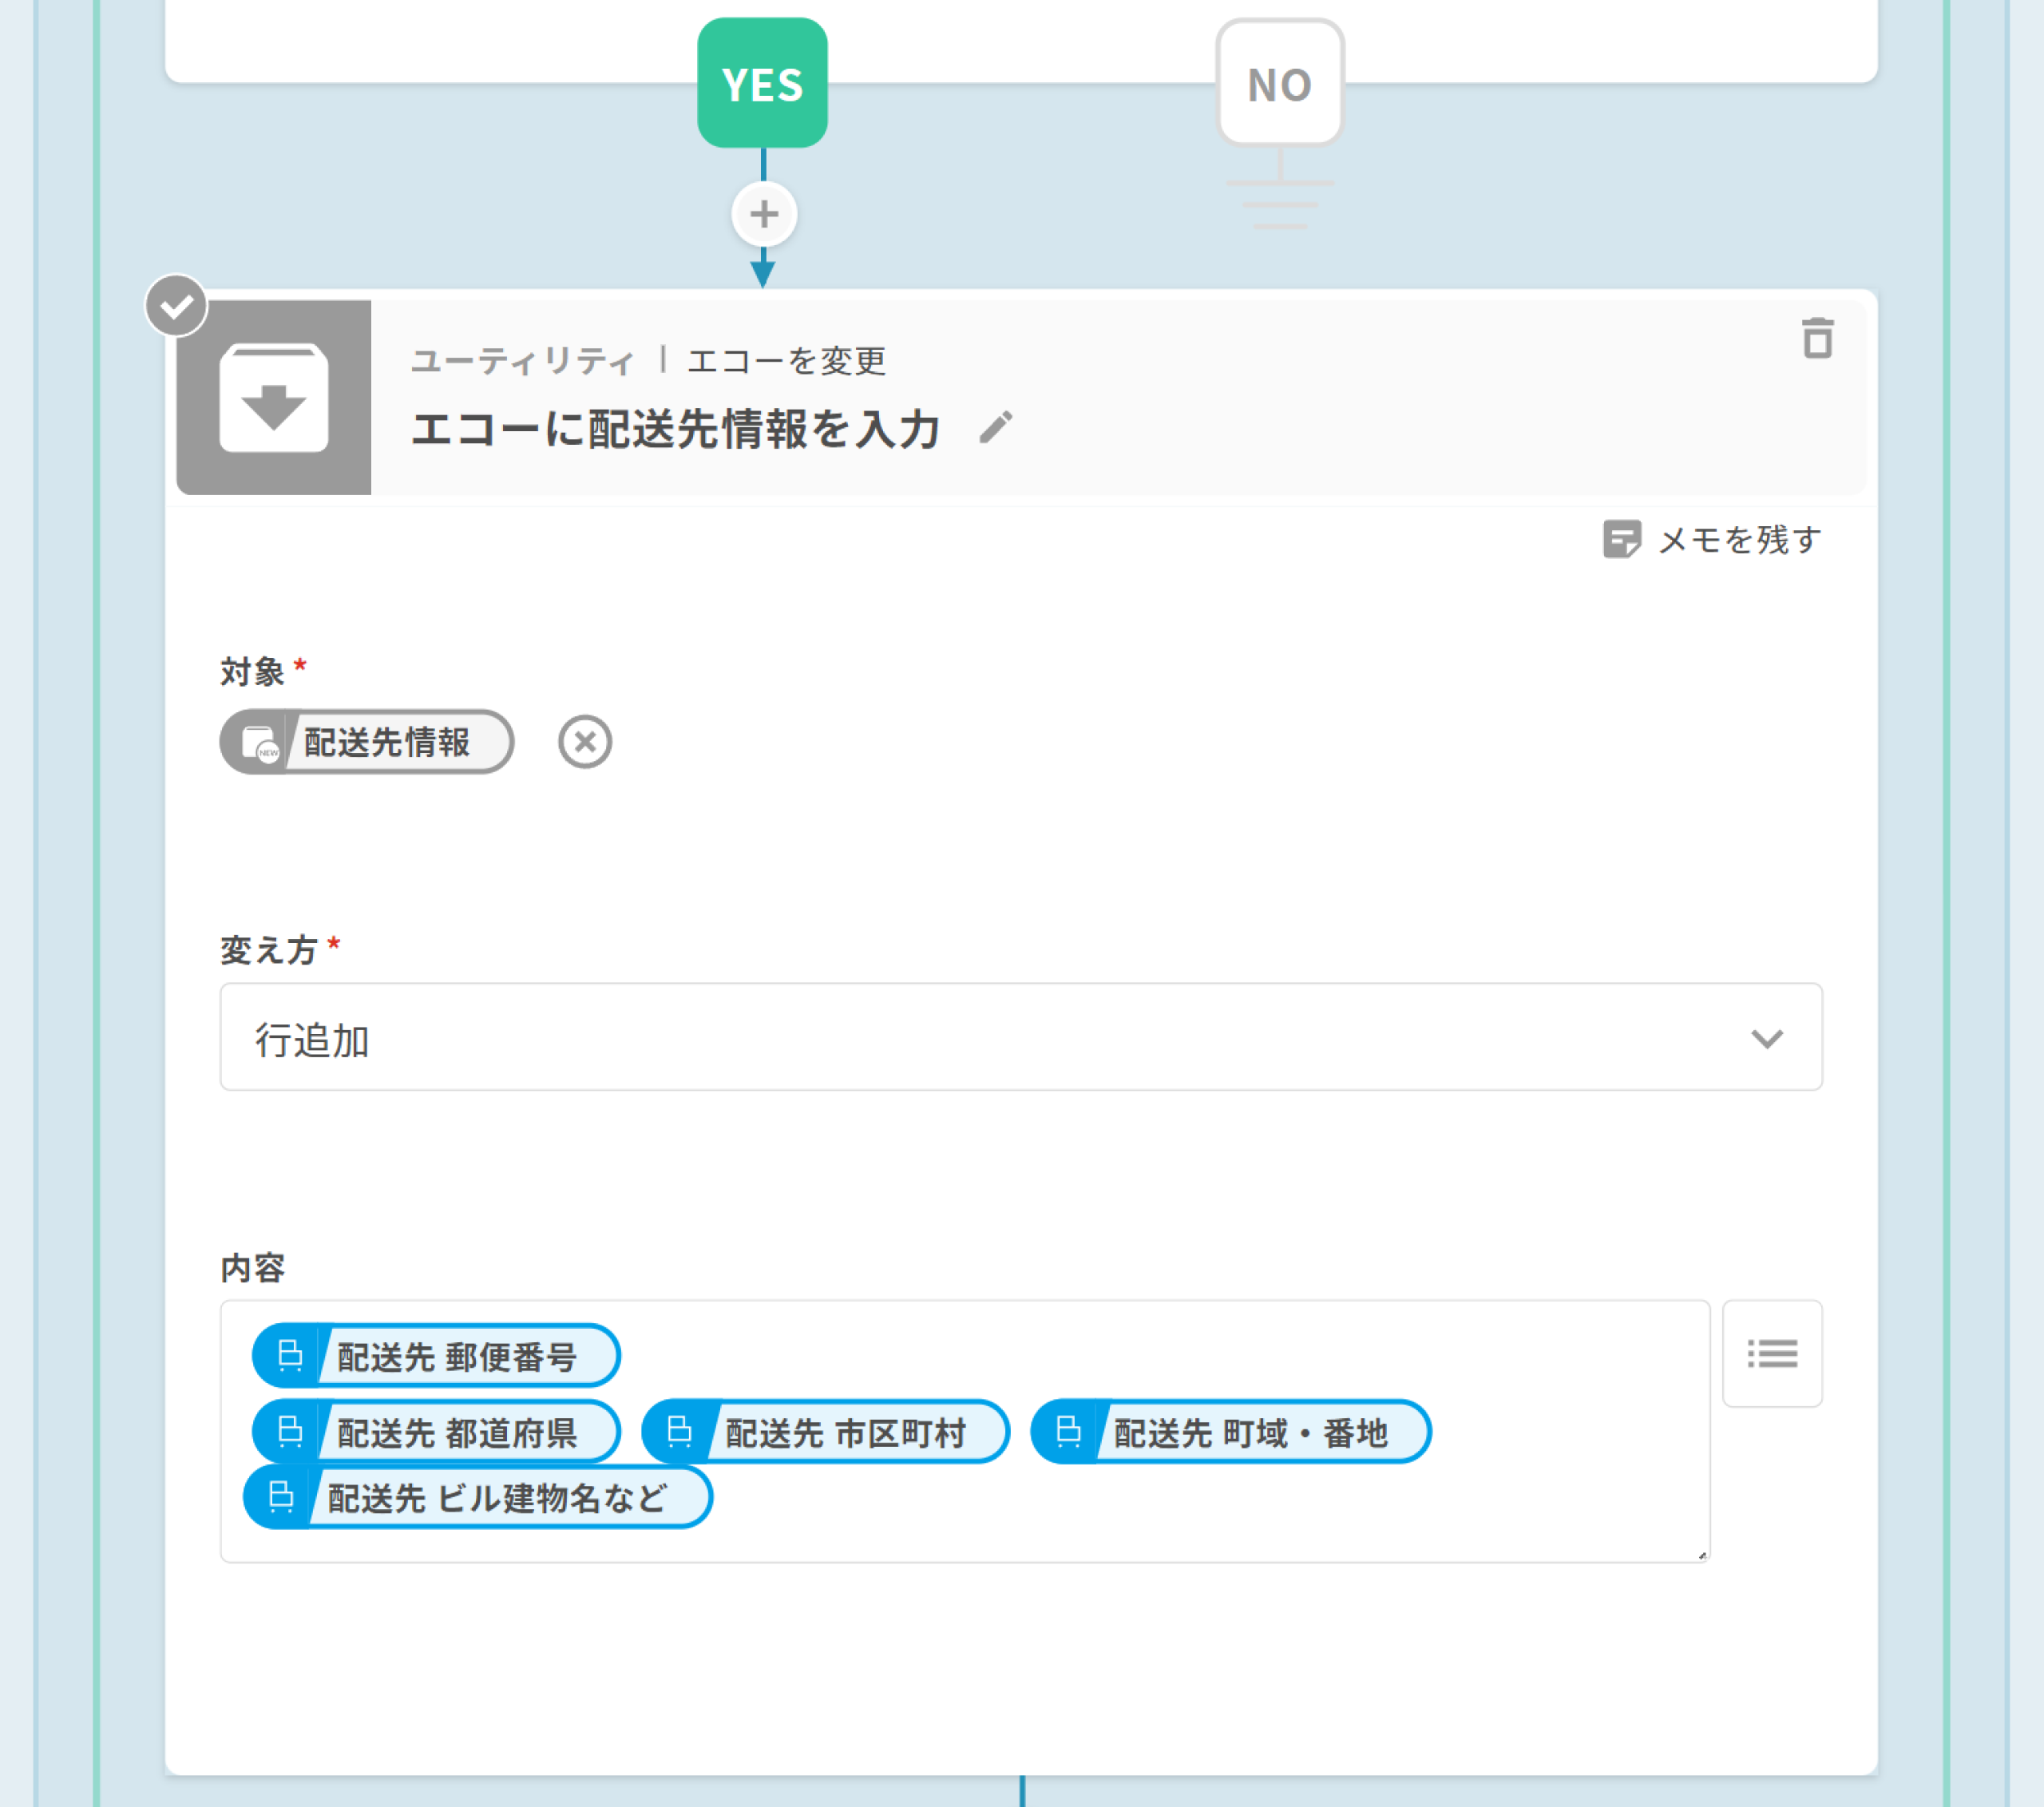Image resolution: width=2044 pixels, height=1807 pixels.
Task: Click the 配送先 郵便番号 variable chip
Action: [x=436, y=1356]
